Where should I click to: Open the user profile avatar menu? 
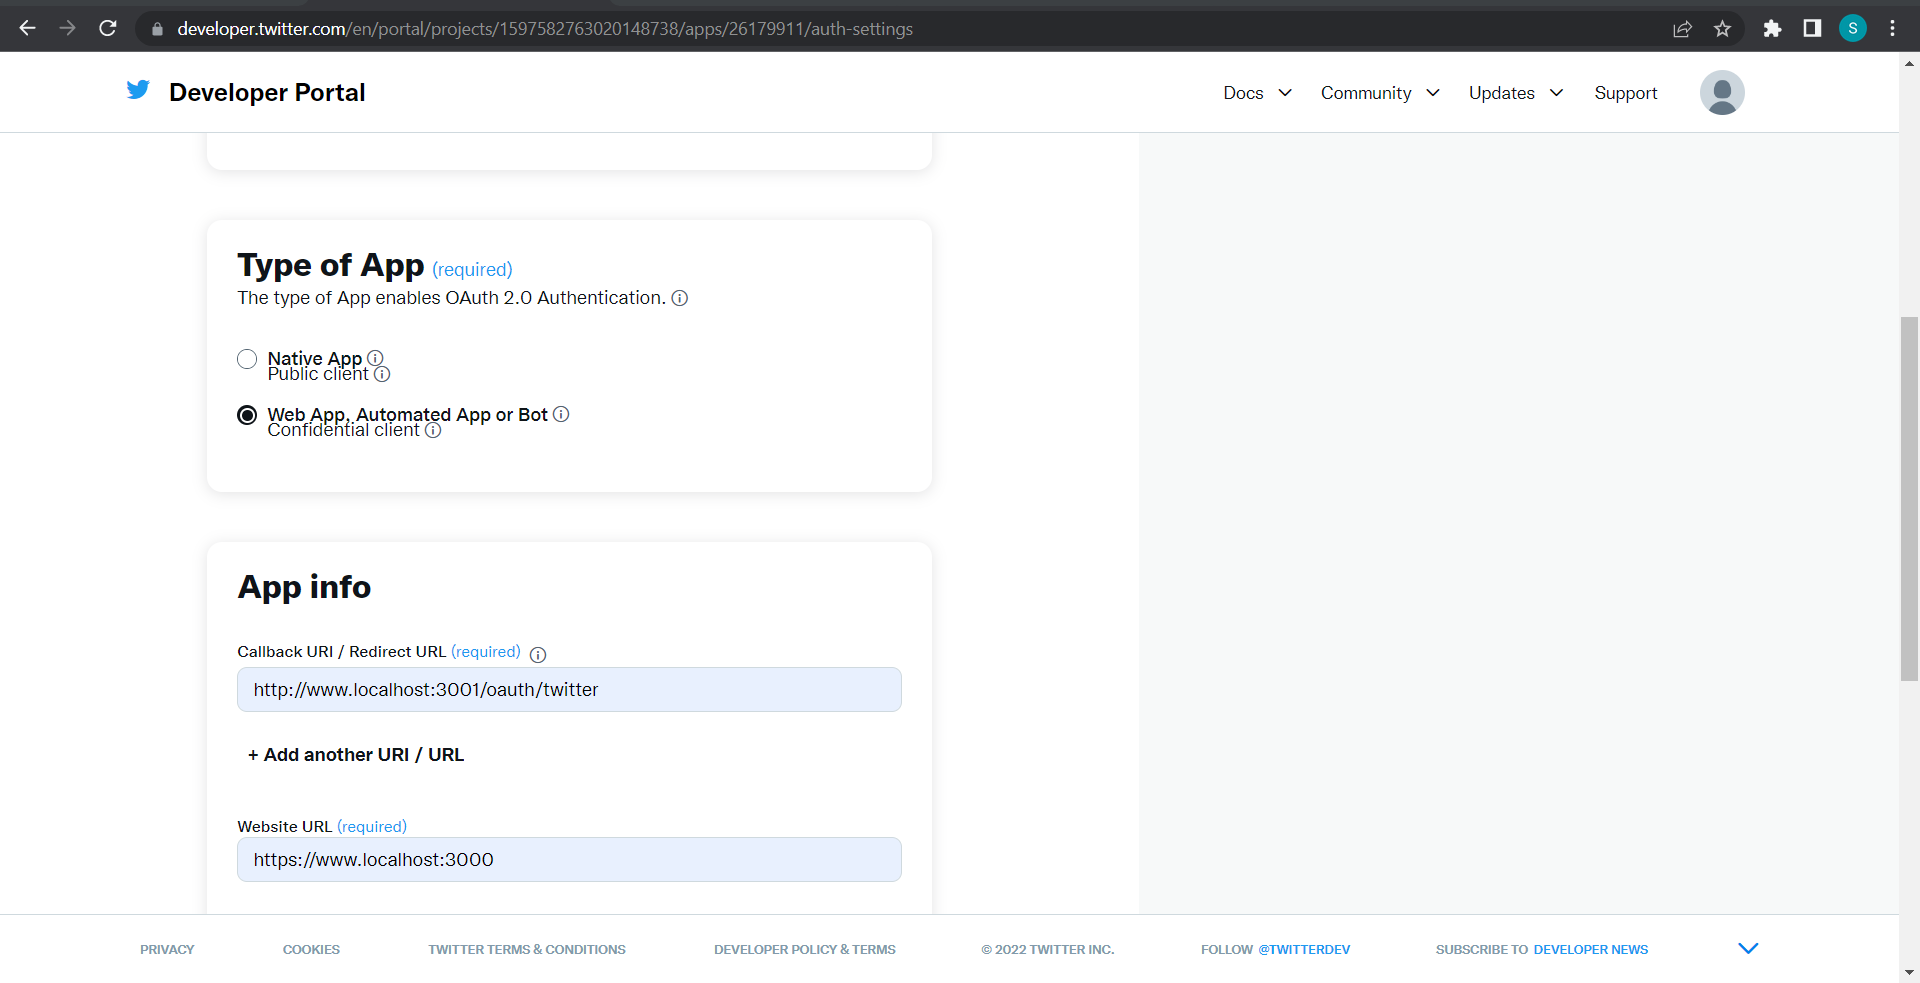pyautogui.click(x=1721, y=92)
